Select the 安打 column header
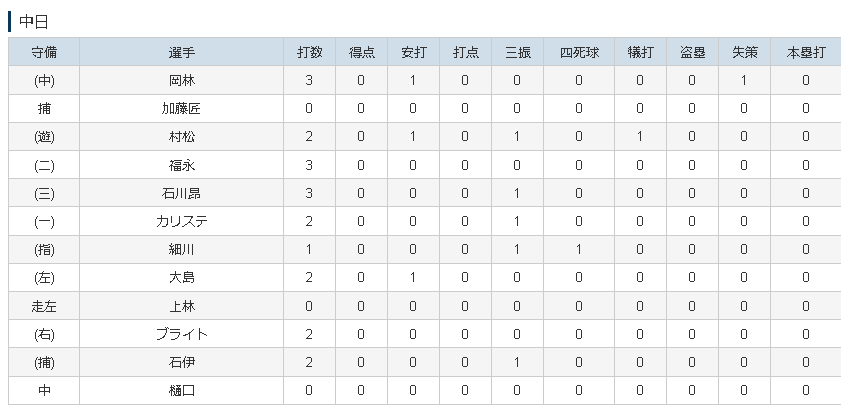Image resolution: width=841 pixels, height=410 pixels. [x=414, y=52]
